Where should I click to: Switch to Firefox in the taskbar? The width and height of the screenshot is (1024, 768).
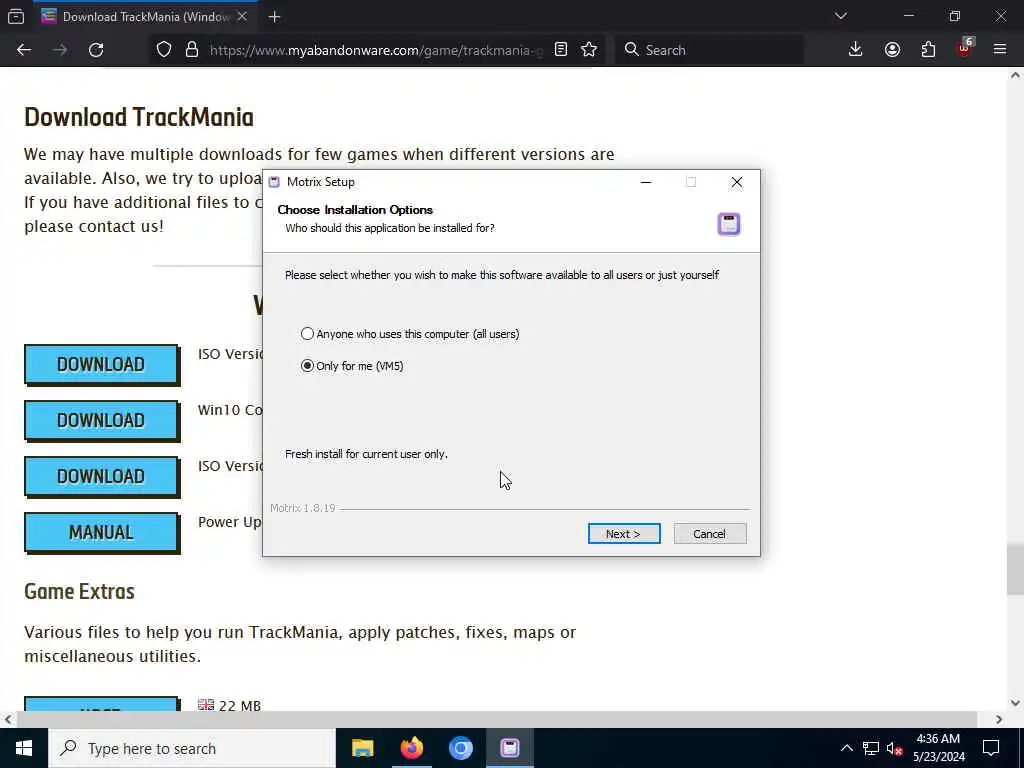[411, 748]
